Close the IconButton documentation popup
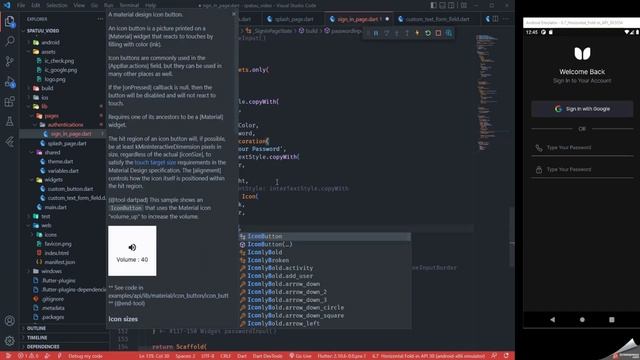Screen dimensions: 640x360 [234, 14]
